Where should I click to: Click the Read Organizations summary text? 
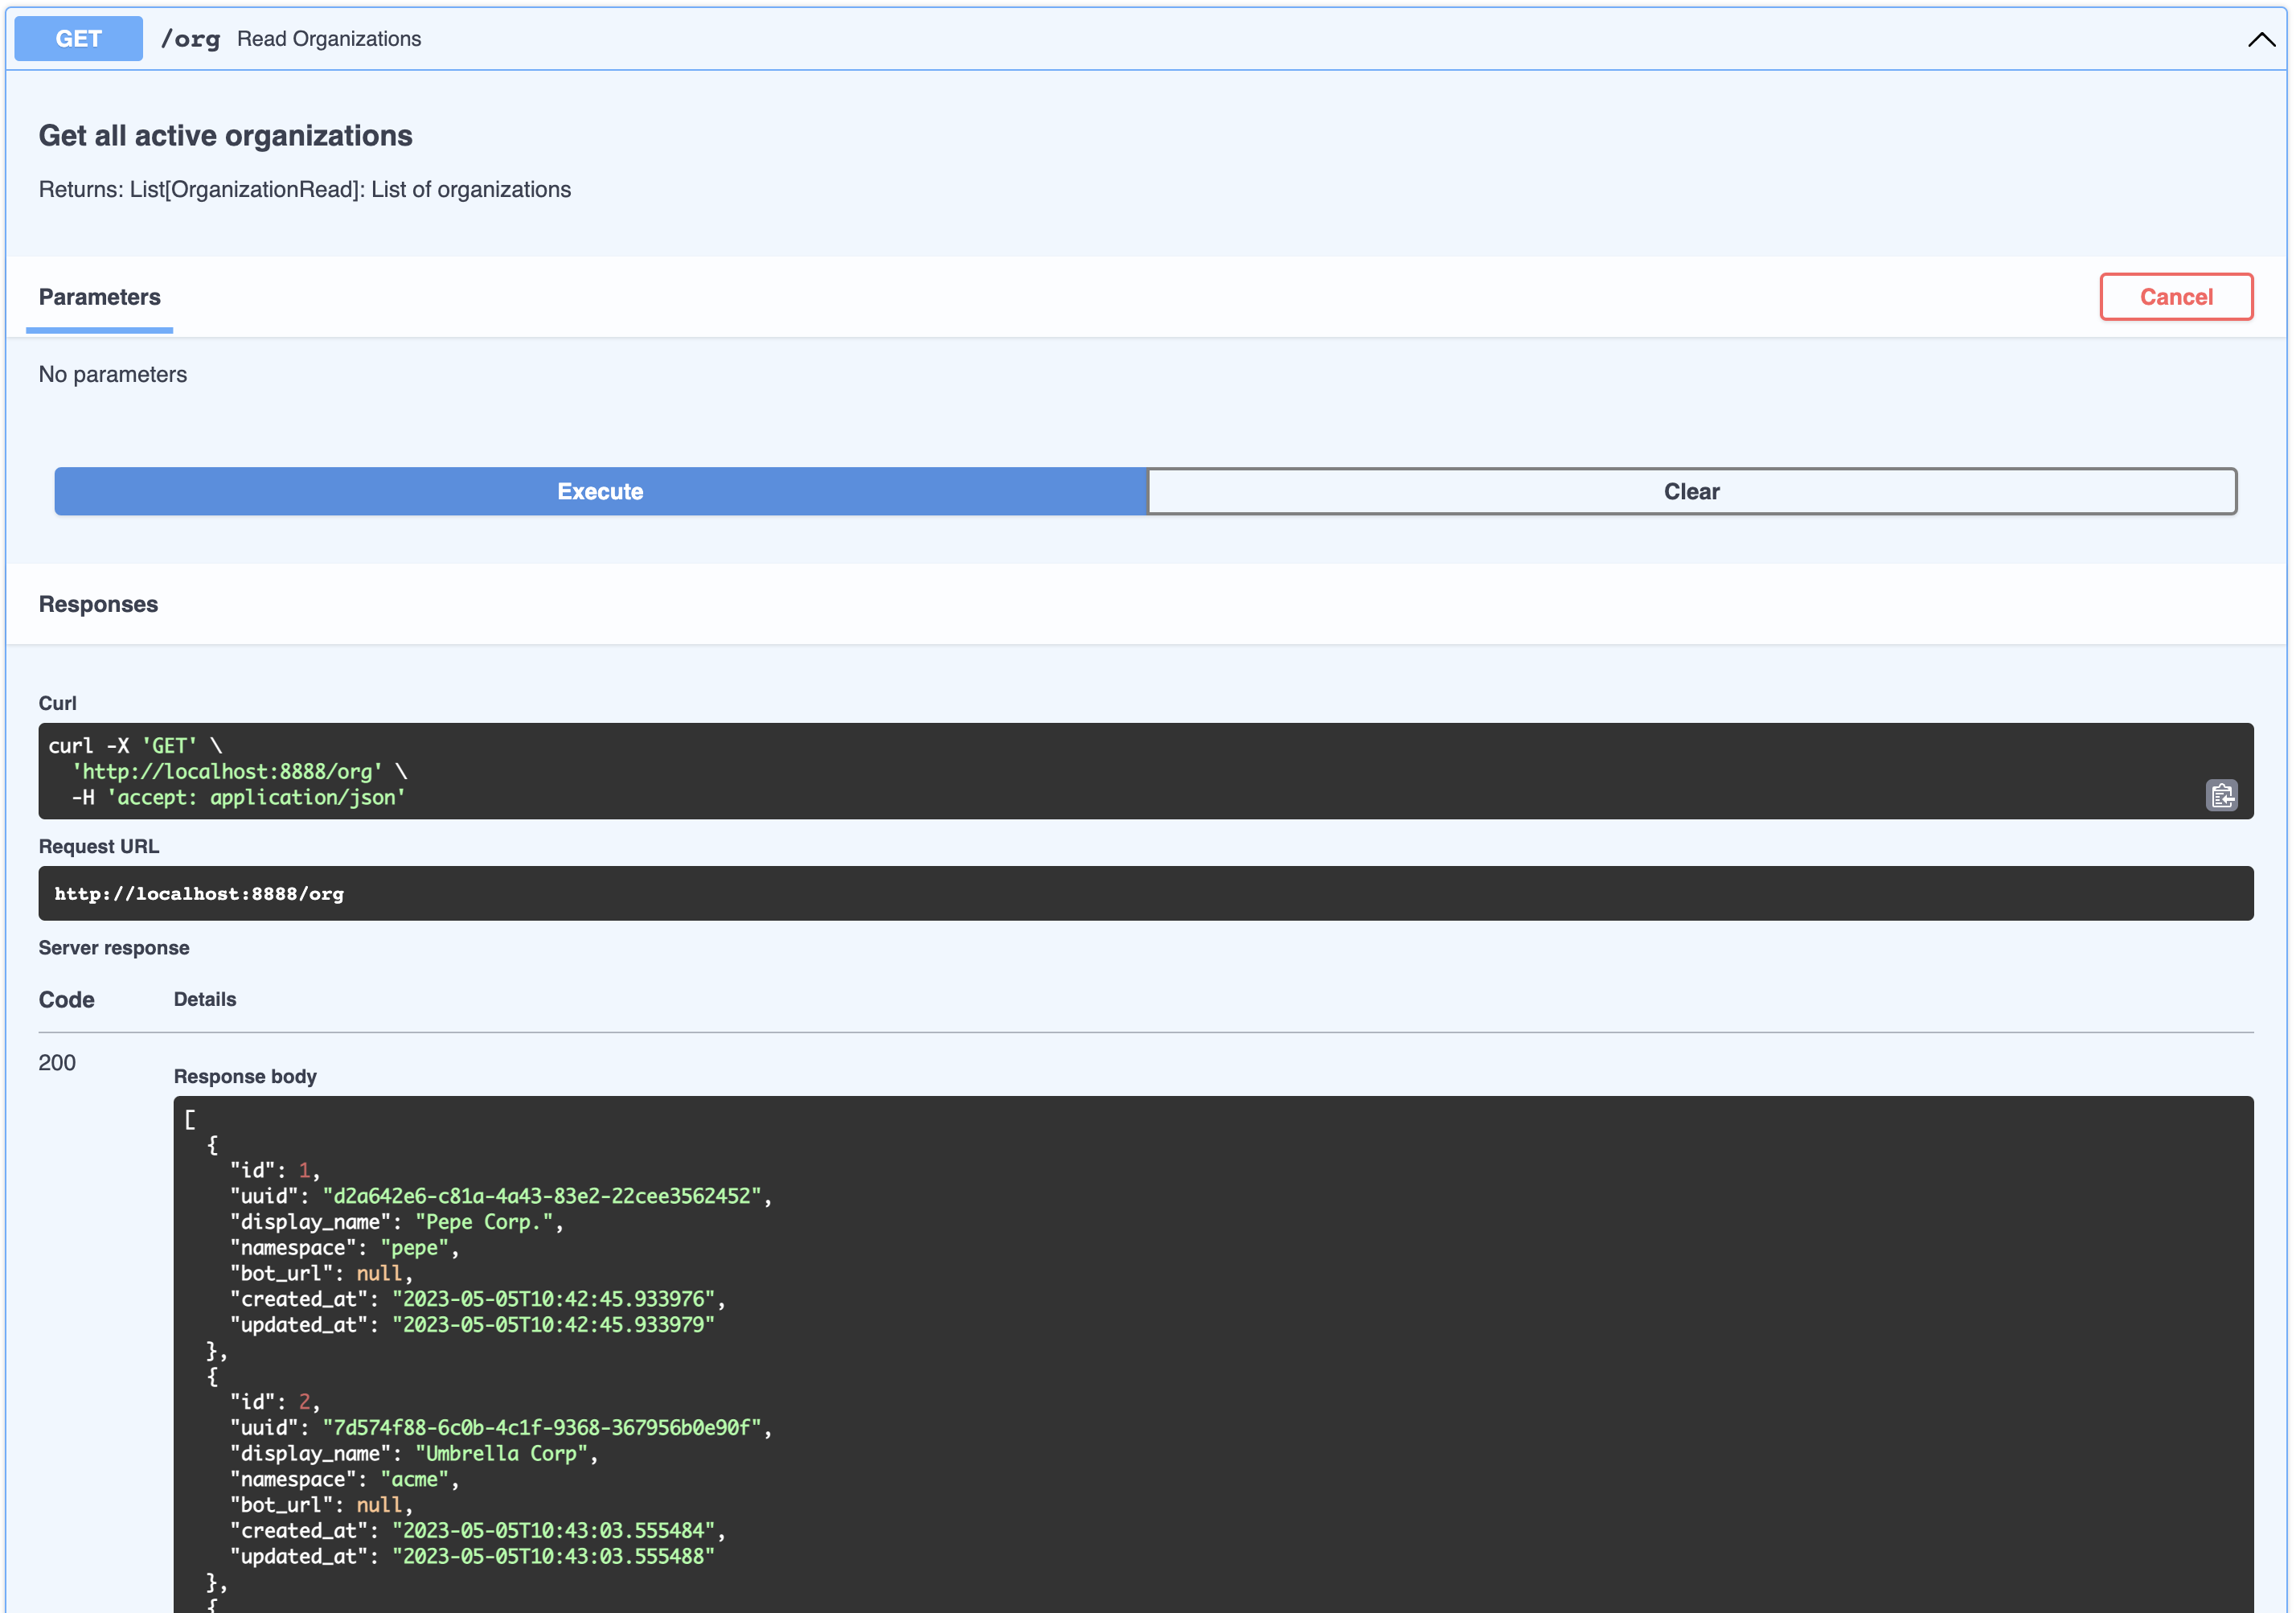pyautogui.click(x=329, y=38)
